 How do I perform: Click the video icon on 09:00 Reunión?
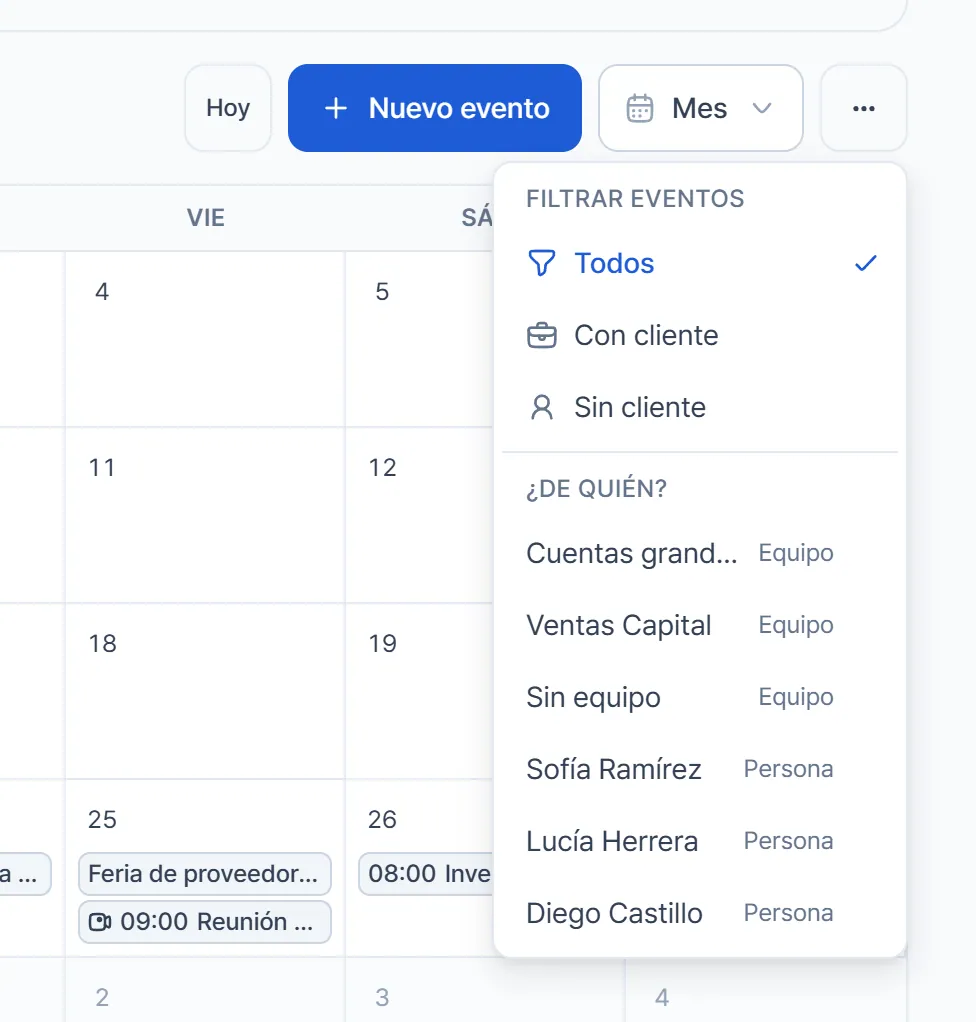pyautogui.click(x=100, y=922)
